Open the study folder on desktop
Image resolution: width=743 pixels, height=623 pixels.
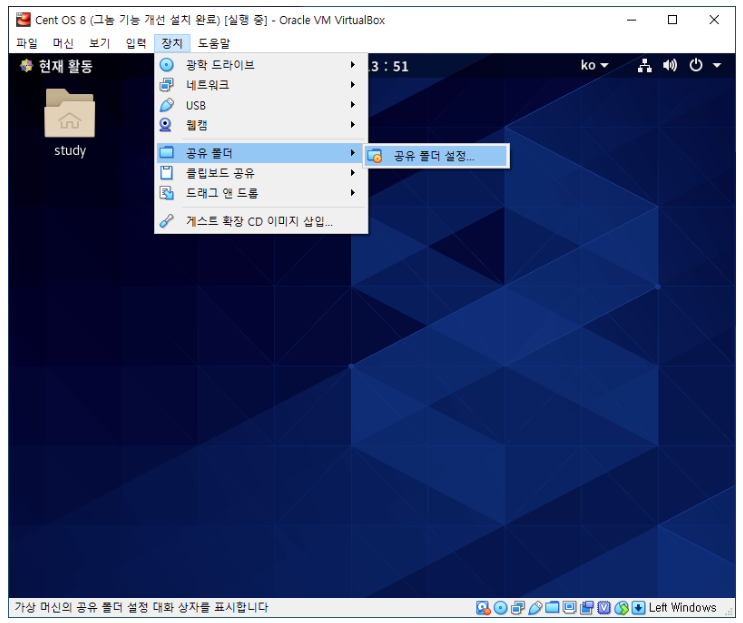pos(70,123)
